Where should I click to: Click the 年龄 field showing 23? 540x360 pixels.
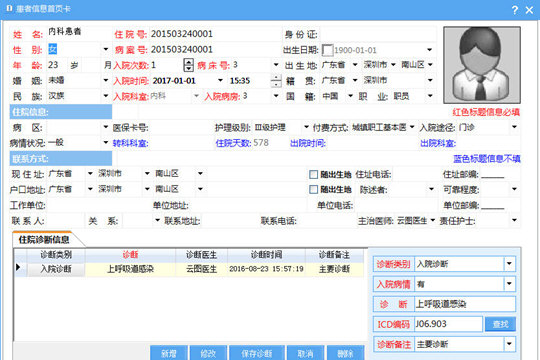pos(57,65)
